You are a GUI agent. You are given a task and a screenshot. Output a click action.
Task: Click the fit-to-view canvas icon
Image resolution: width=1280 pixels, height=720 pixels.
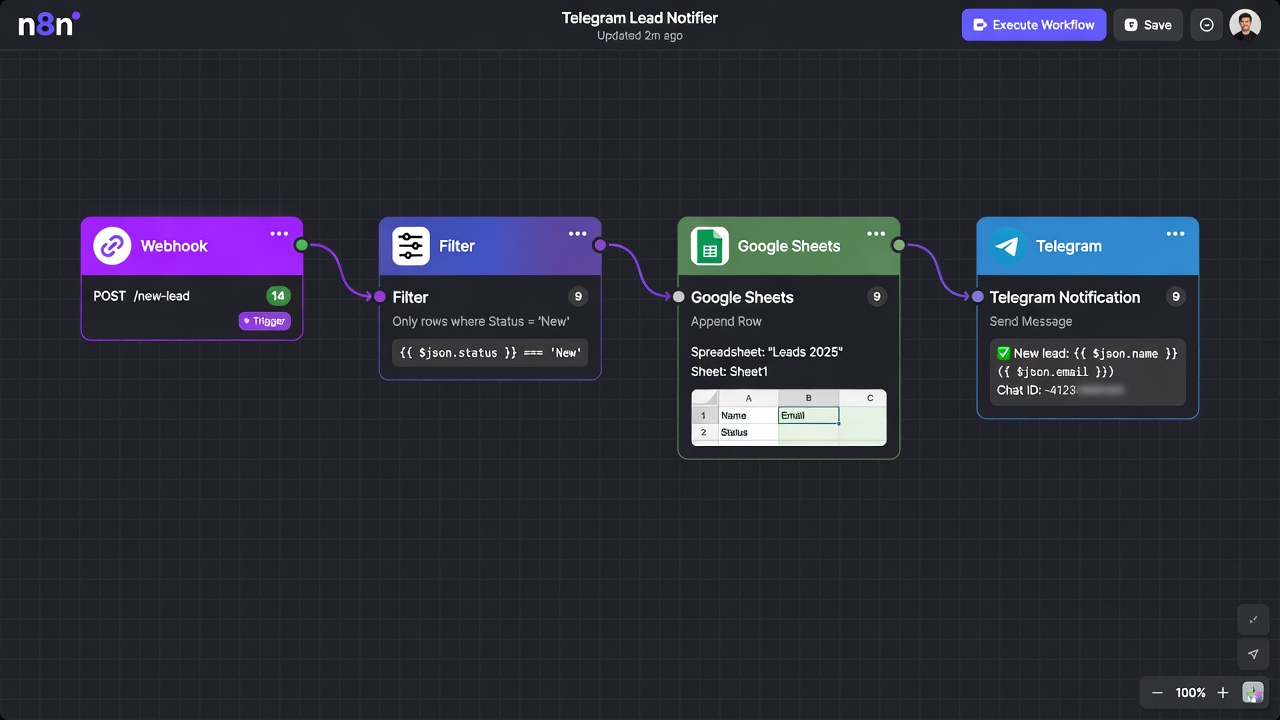(1253, 619)
